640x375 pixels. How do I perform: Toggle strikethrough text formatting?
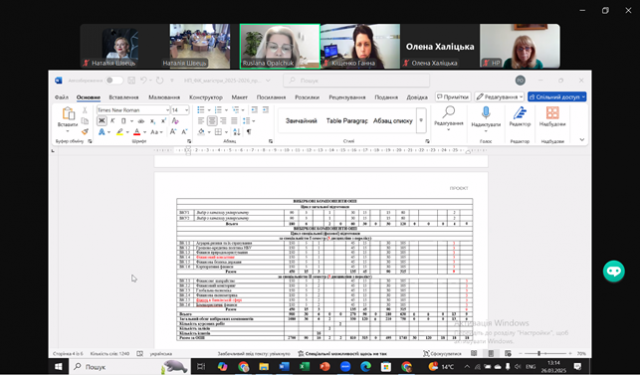(x=141, y=121)
